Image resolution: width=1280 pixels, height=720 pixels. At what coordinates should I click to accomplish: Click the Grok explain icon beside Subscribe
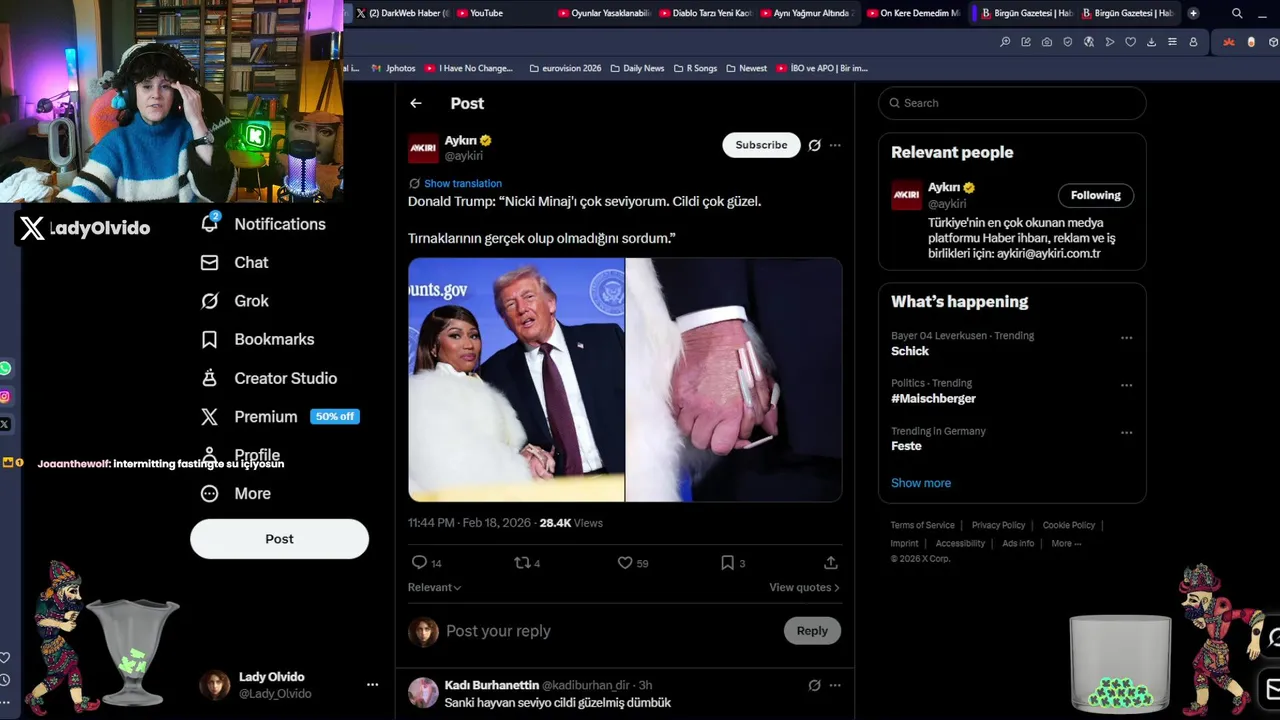click(x=814, y=145)
